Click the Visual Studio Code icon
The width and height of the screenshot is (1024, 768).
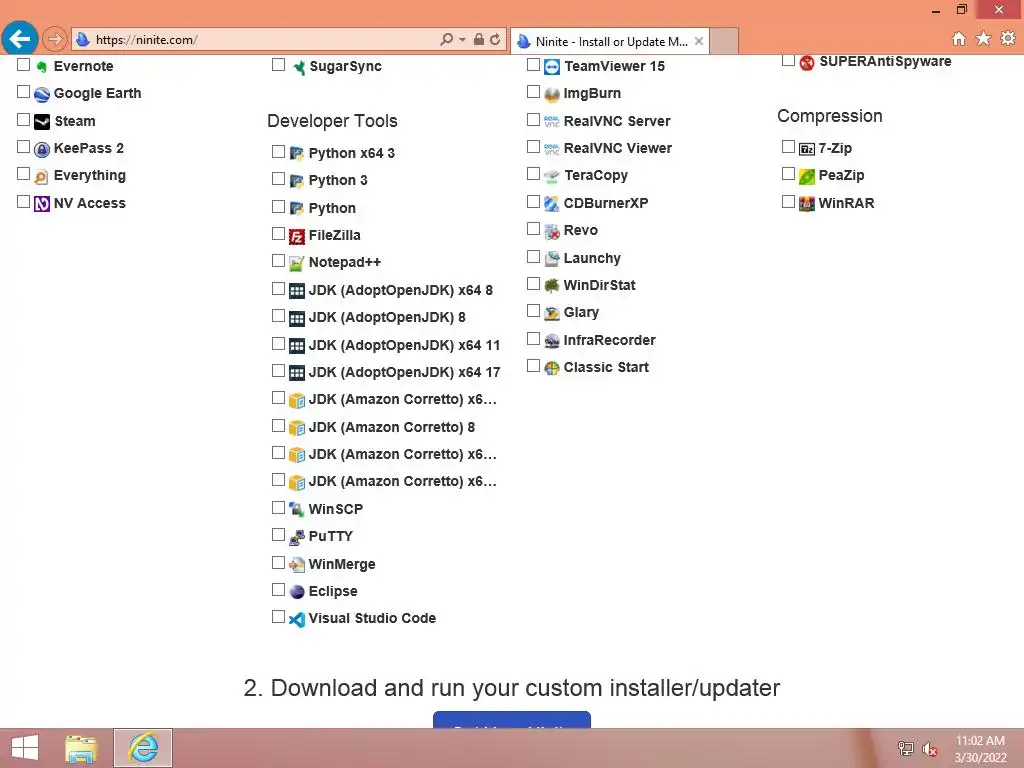pos(296,619)
